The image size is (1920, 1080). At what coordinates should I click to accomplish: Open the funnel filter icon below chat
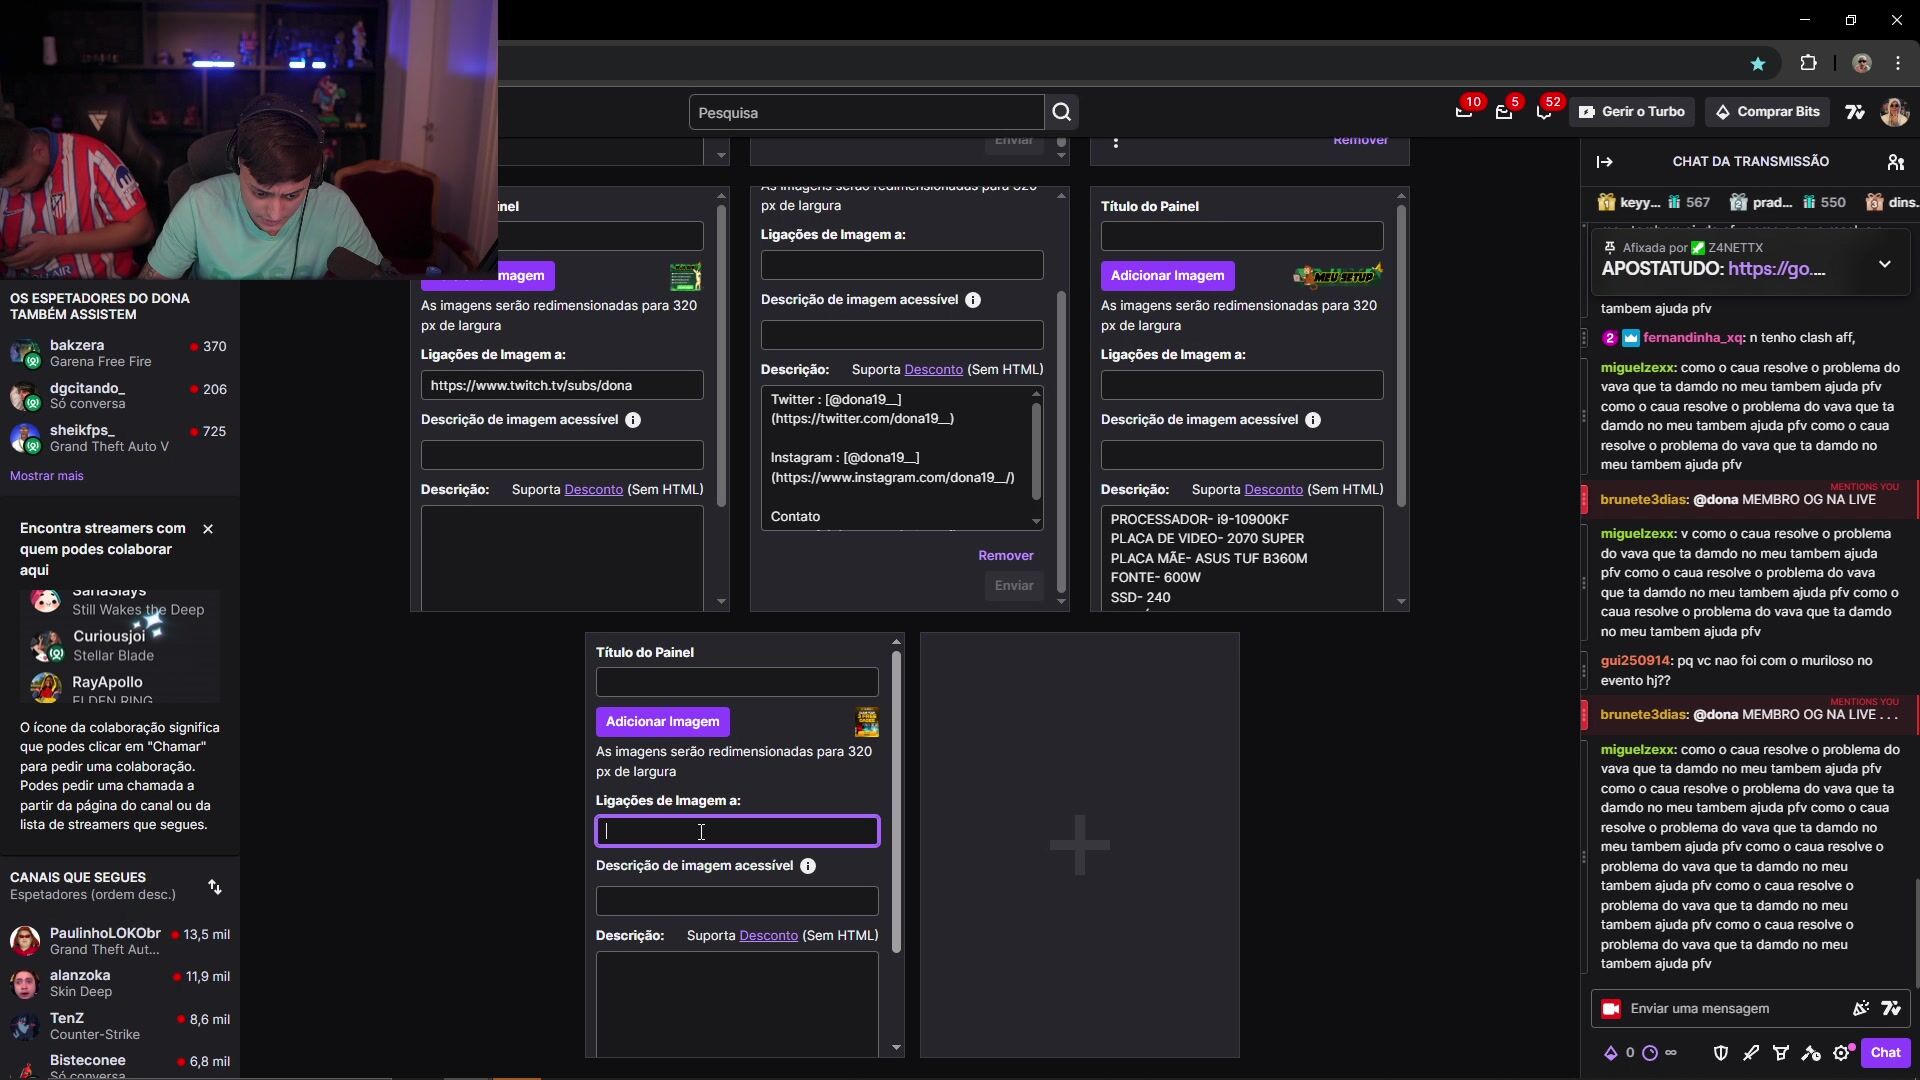point(1781,1053)
